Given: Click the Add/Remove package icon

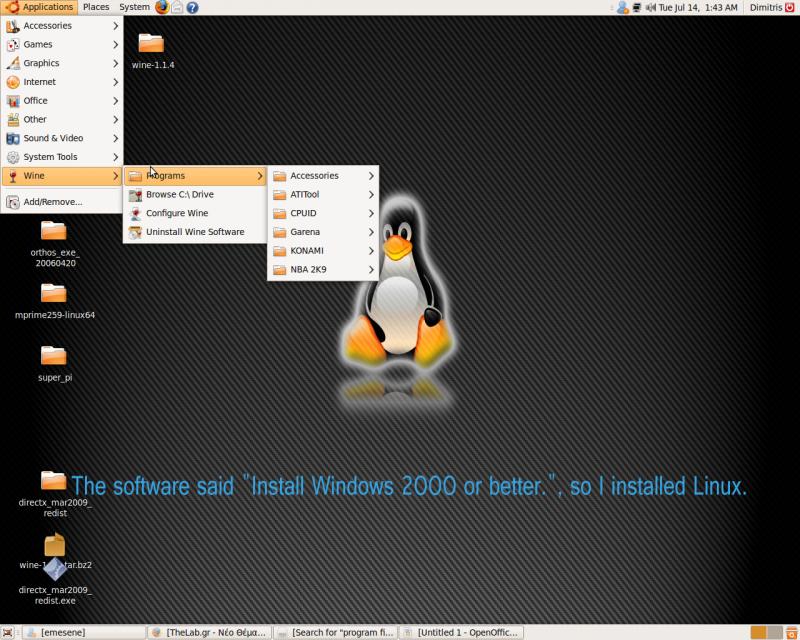Looking at the screenshot, I should click(x=13, y=202).
